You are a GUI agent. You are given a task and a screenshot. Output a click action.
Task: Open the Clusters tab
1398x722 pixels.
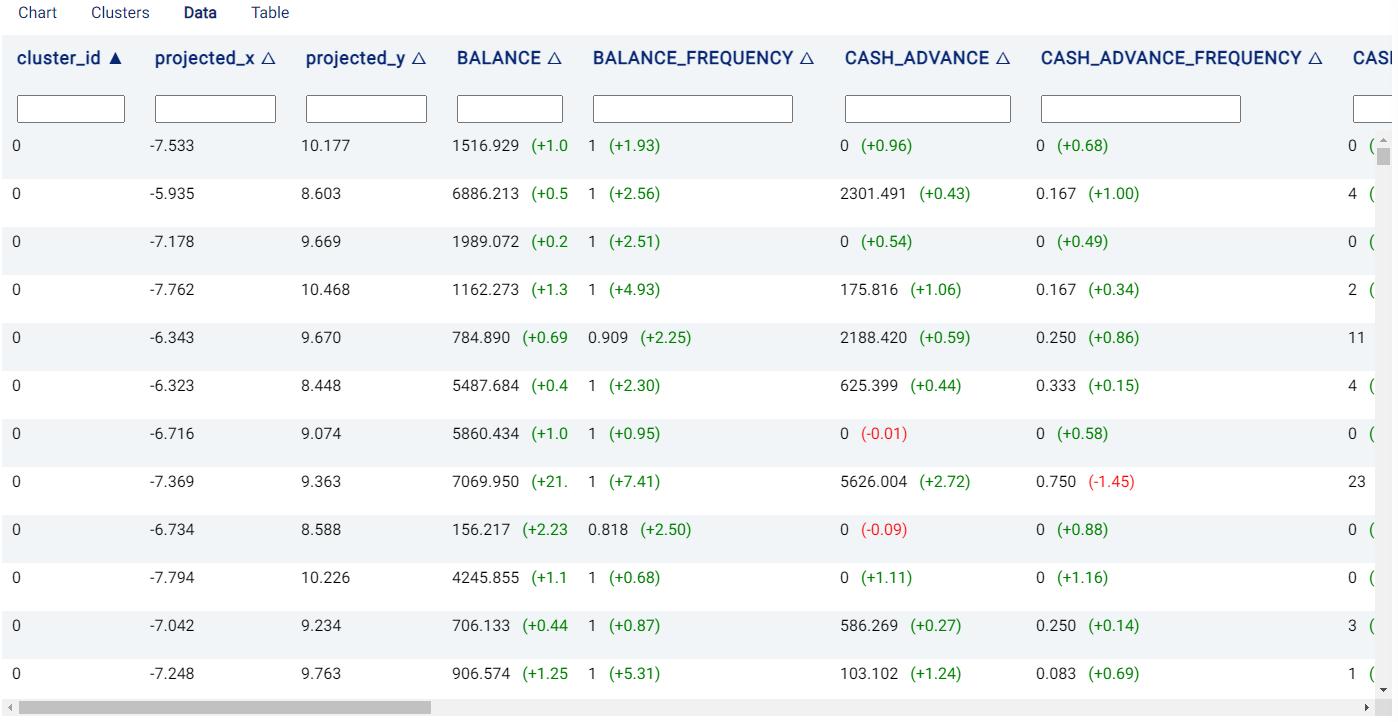(x=120, y=13)
